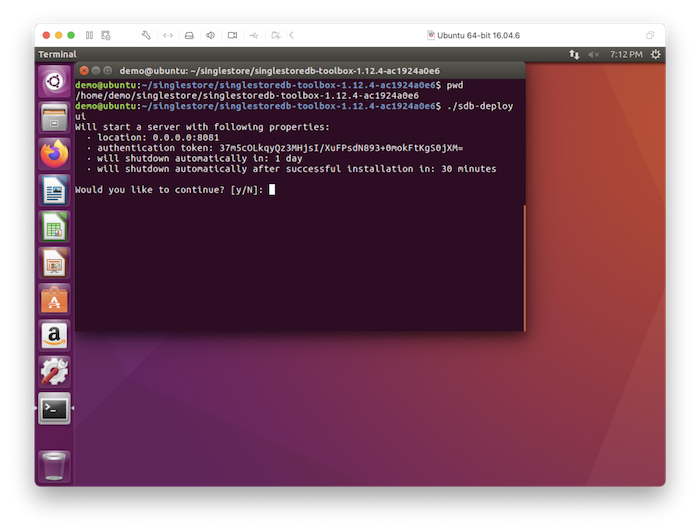Open Files manager from launcher

pyautogui.click(x=54, y=118)
